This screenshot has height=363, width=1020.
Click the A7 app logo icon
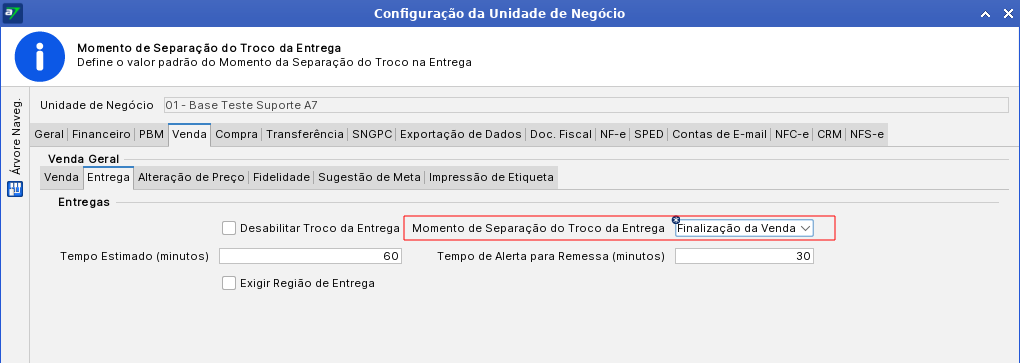(12, 13)
